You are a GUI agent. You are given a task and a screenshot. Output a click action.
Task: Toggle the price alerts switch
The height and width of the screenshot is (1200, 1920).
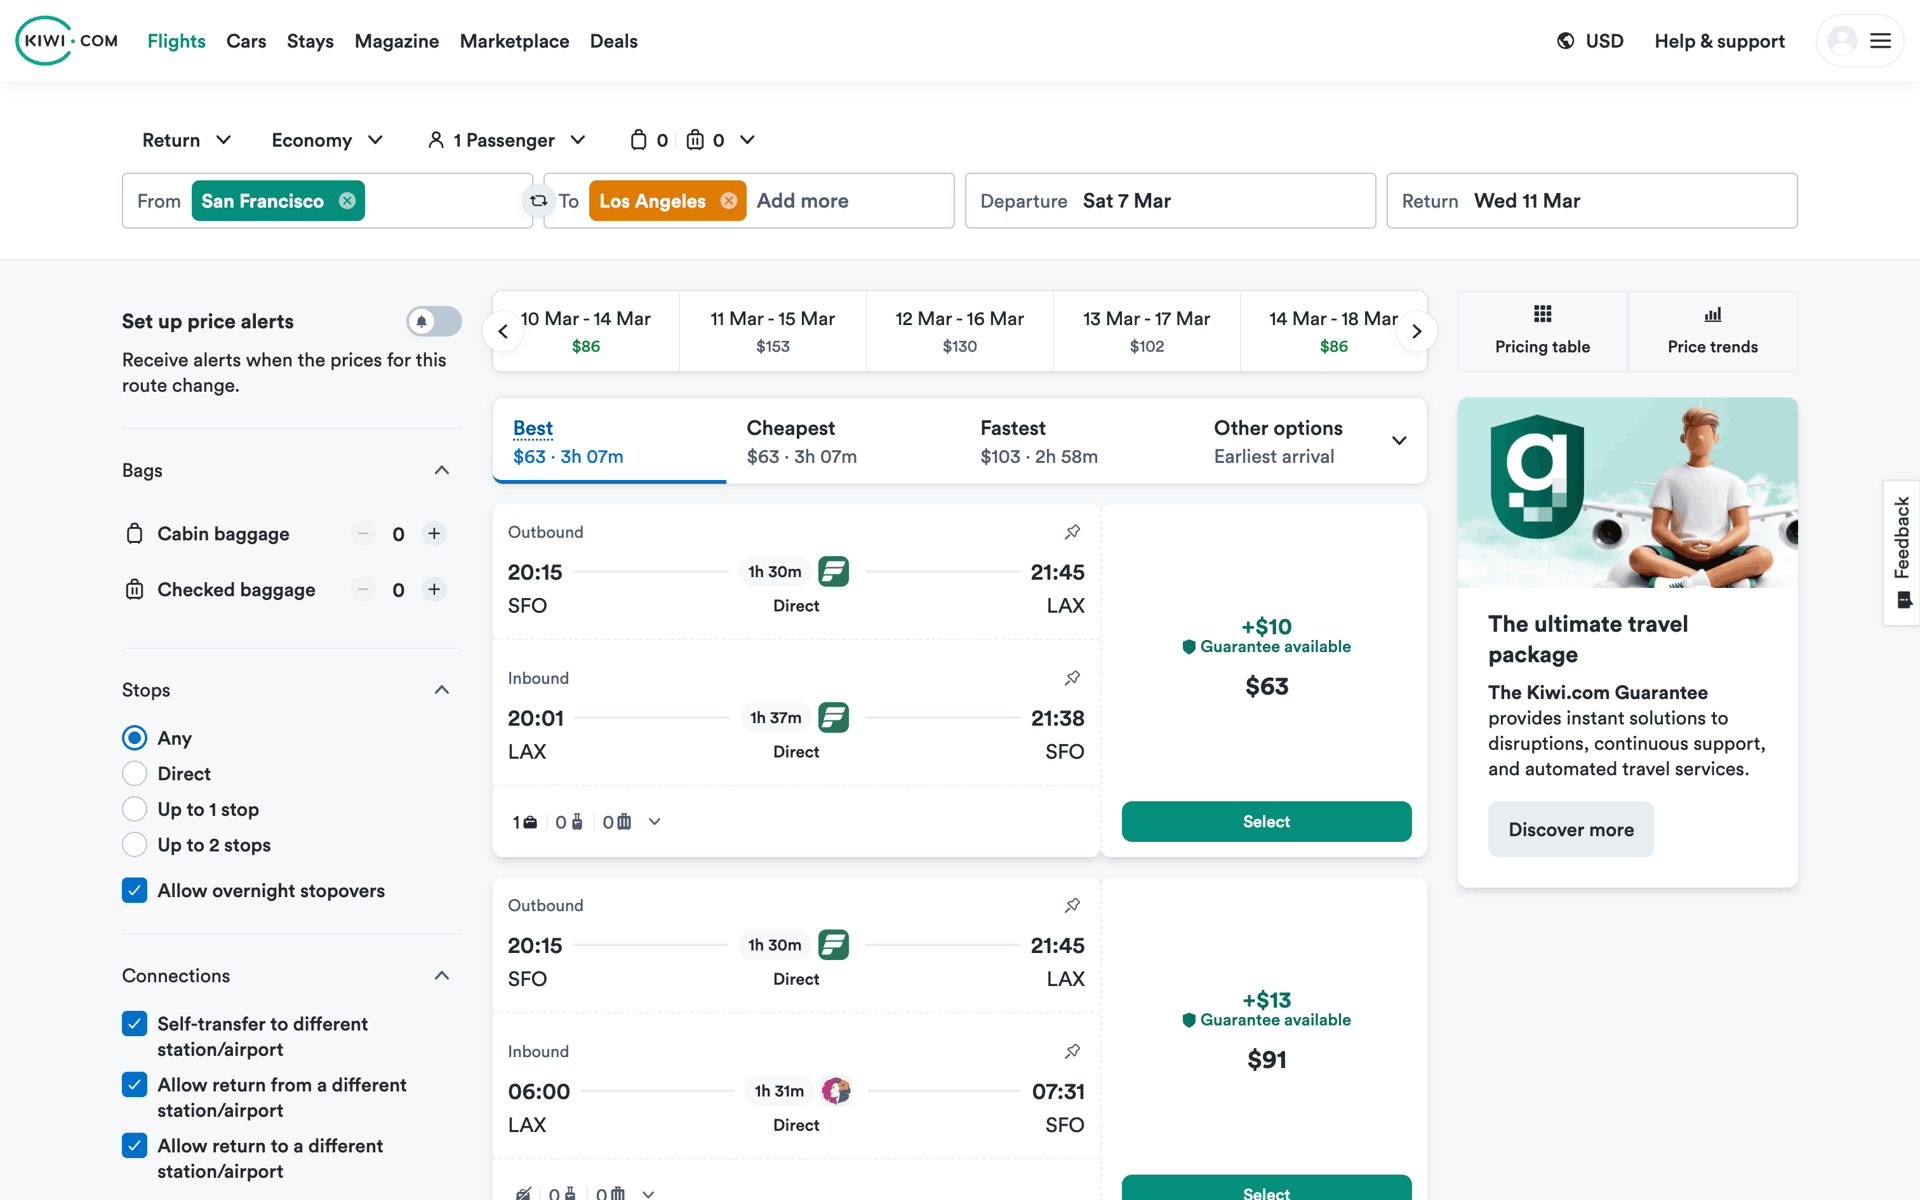click(x=434, y=321)
